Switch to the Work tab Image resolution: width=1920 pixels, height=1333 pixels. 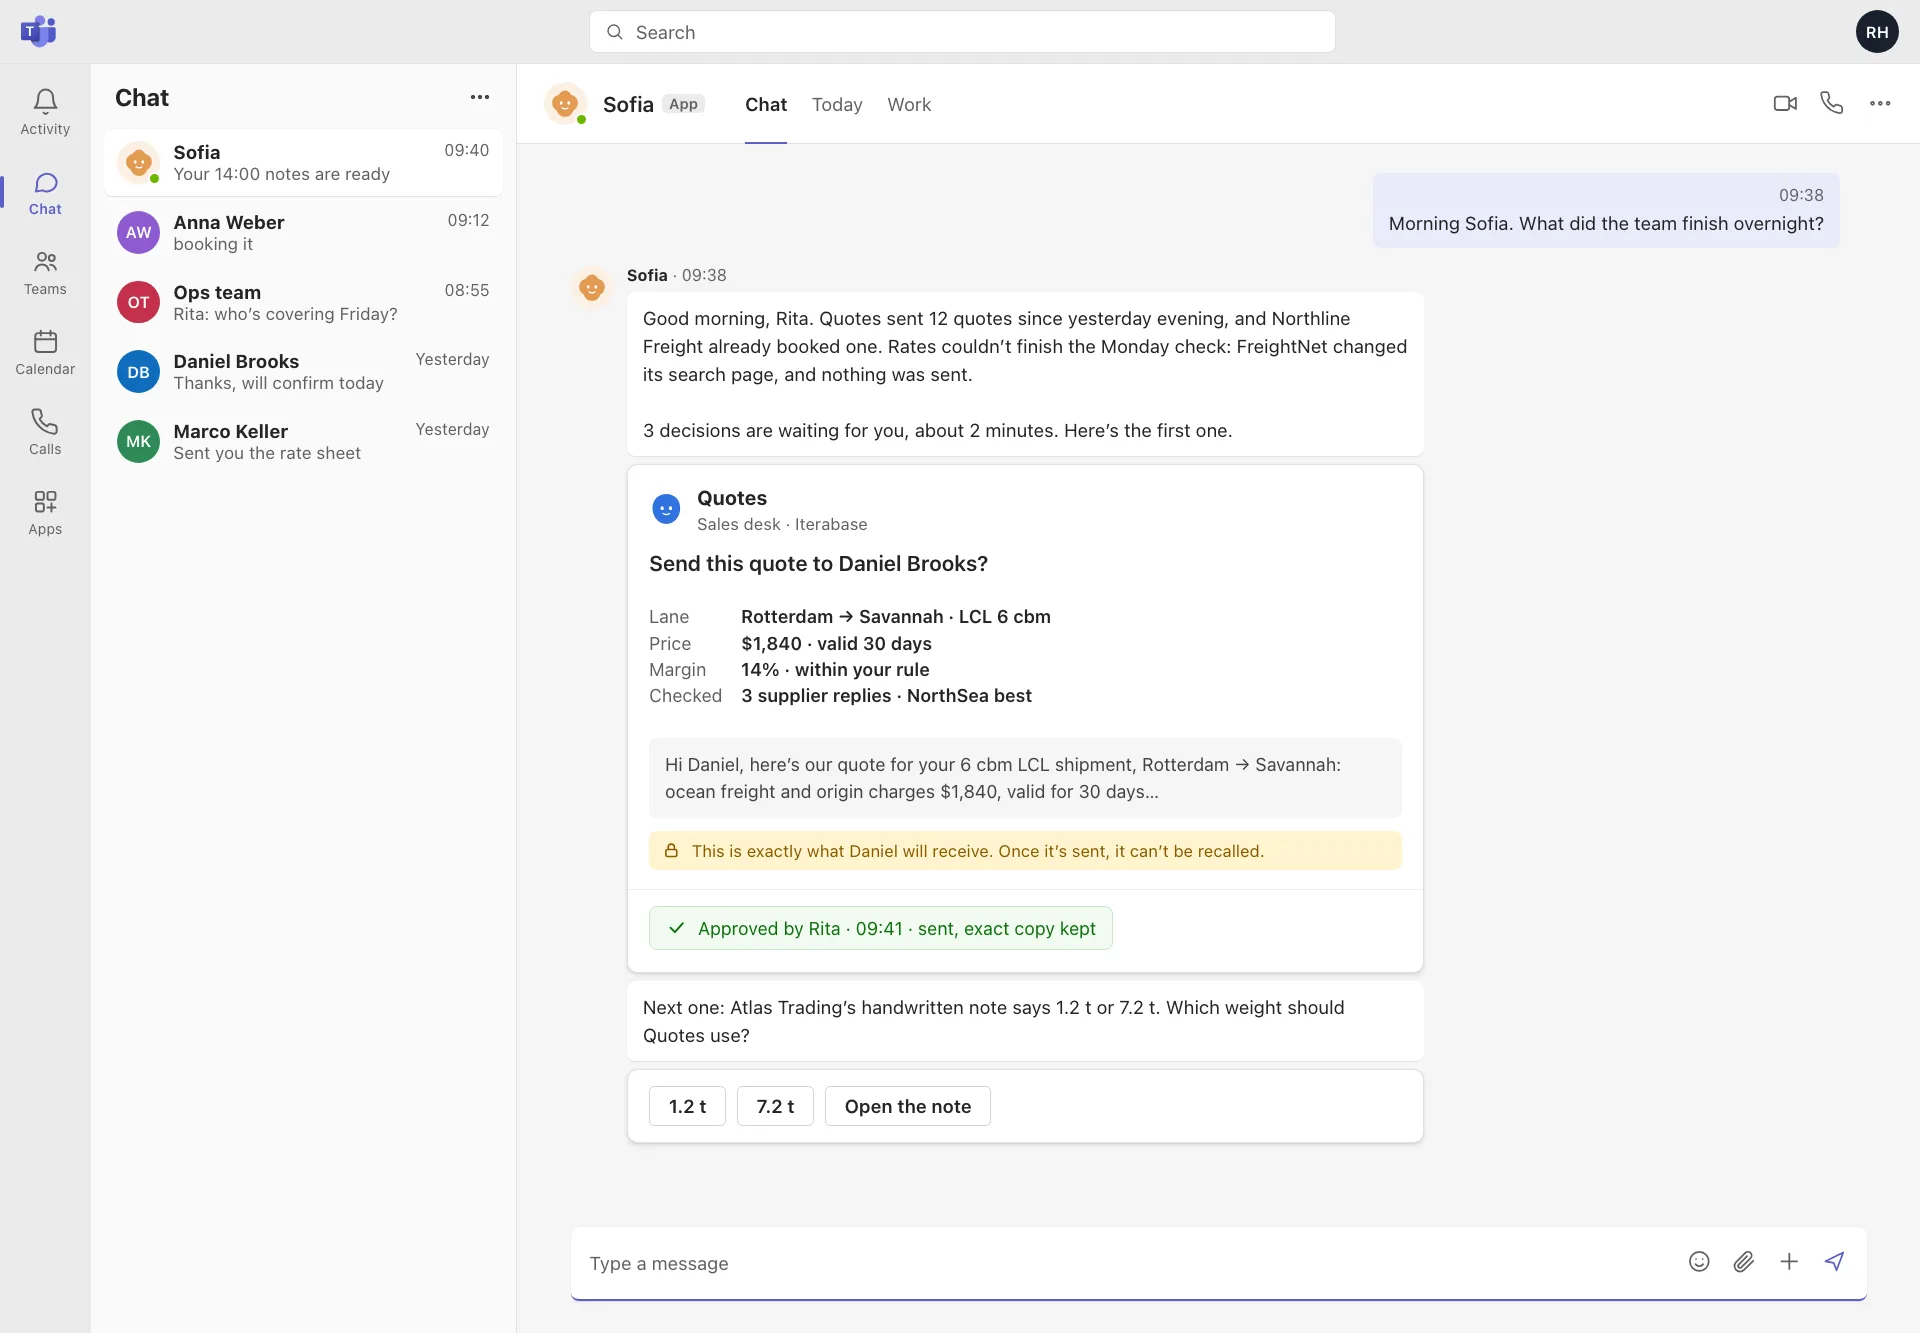(x=909, y=104)
